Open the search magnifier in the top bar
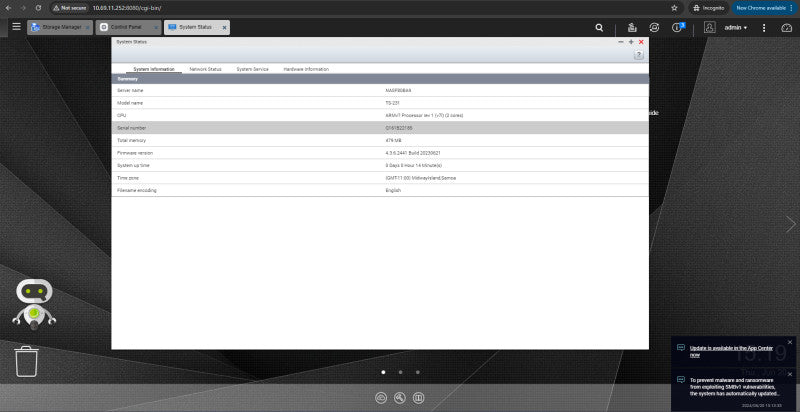The height and width of the screenshot is (412, 800). click(599, 28)
